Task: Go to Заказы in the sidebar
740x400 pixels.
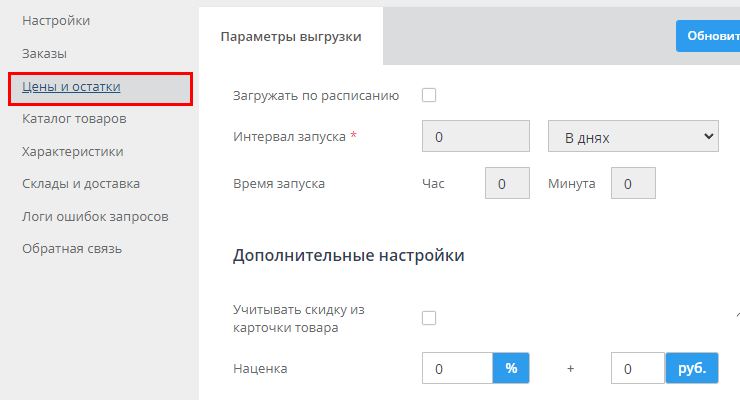Action: point(44,53)
